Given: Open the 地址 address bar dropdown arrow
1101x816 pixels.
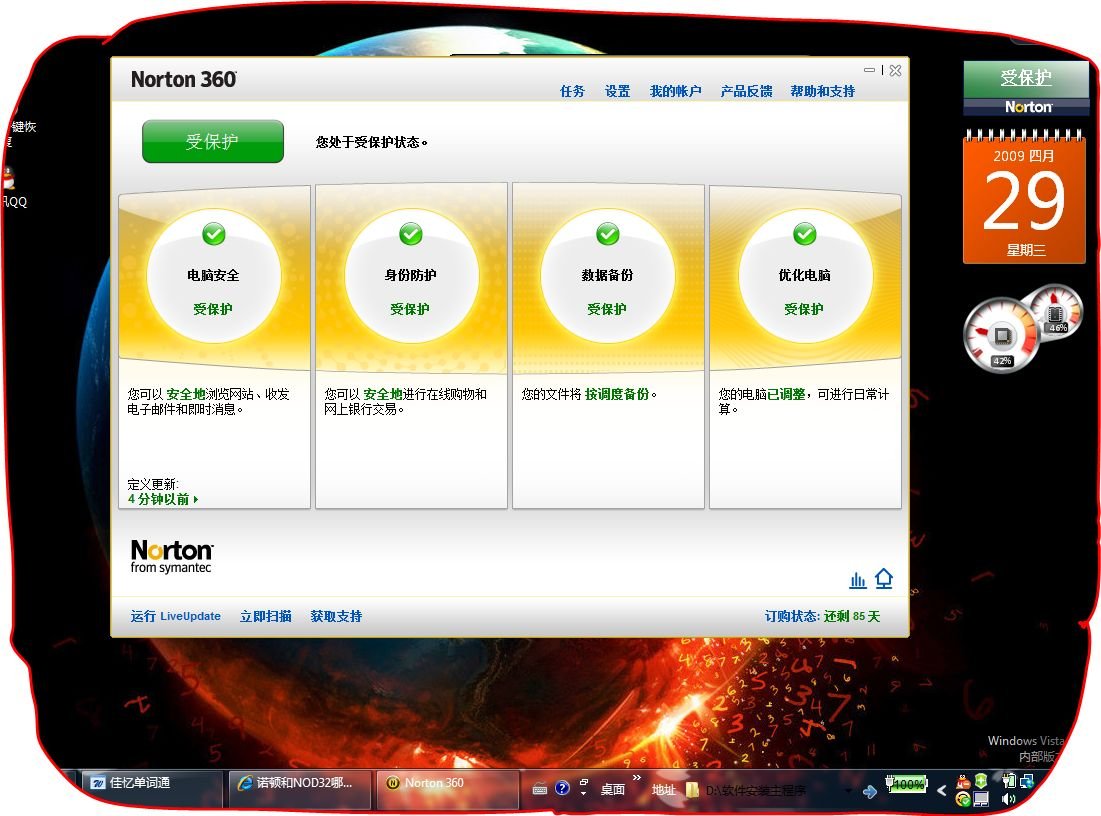Looking at the screenshot, I should [847, 791].
